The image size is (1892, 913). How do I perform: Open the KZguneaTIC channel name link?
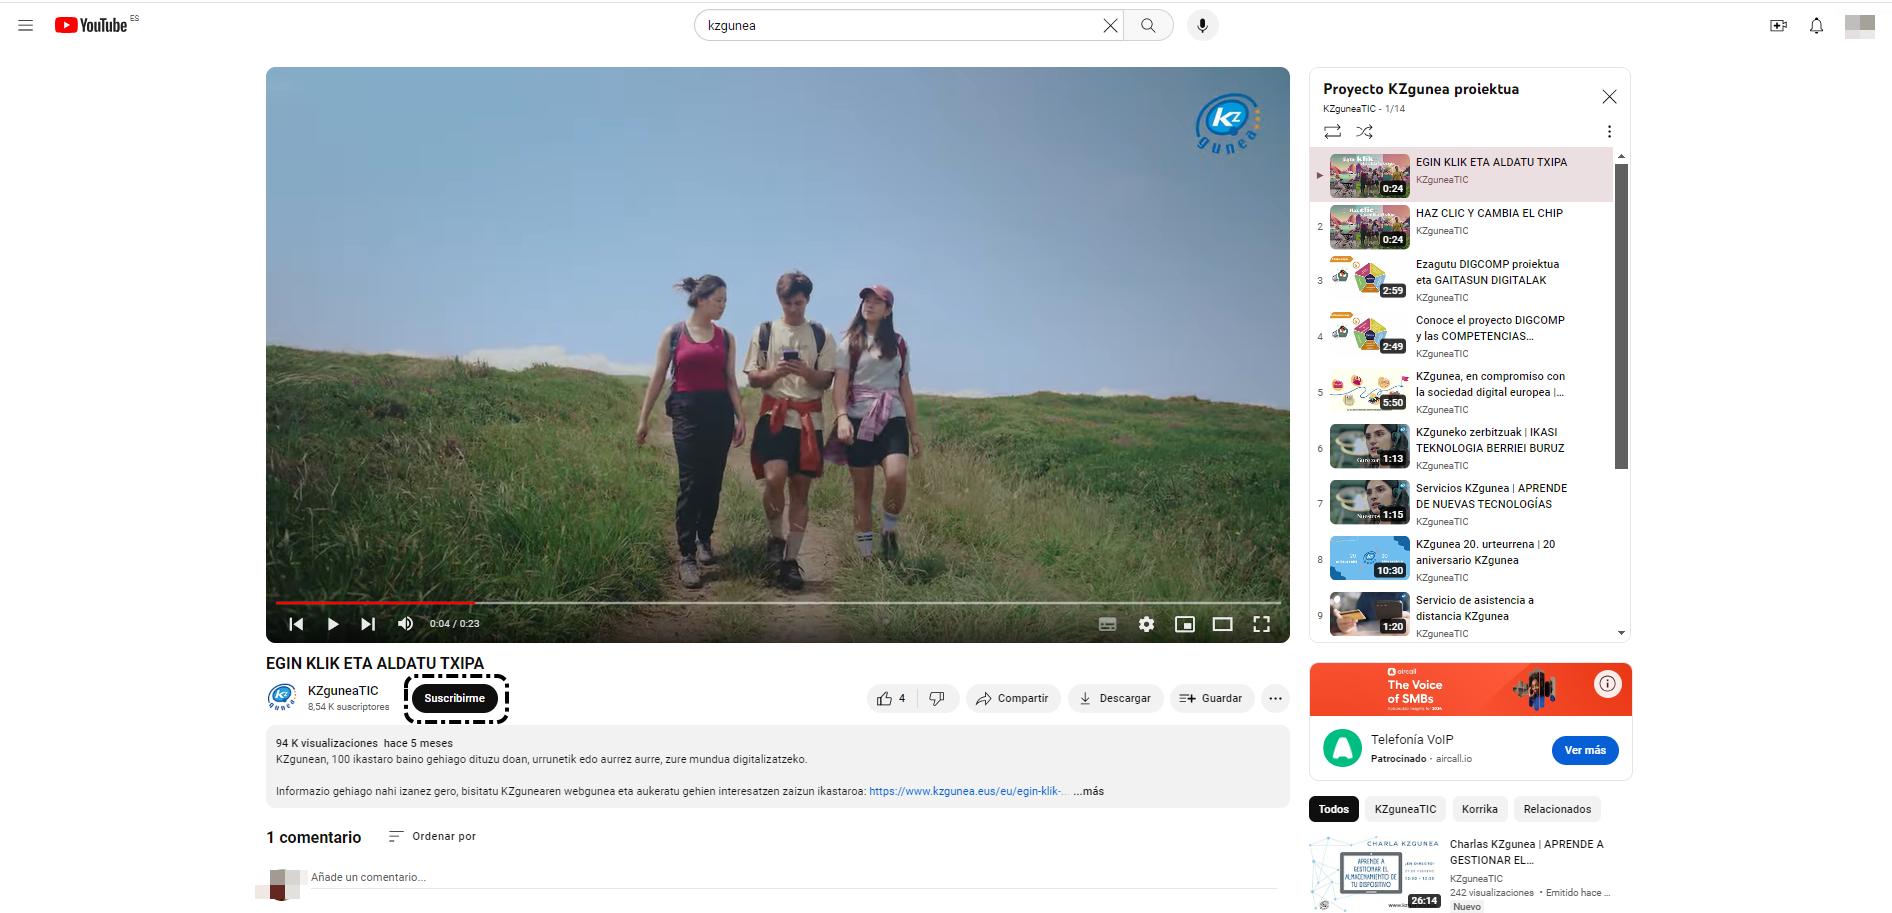pyautogui.click(x=343, y=690)
